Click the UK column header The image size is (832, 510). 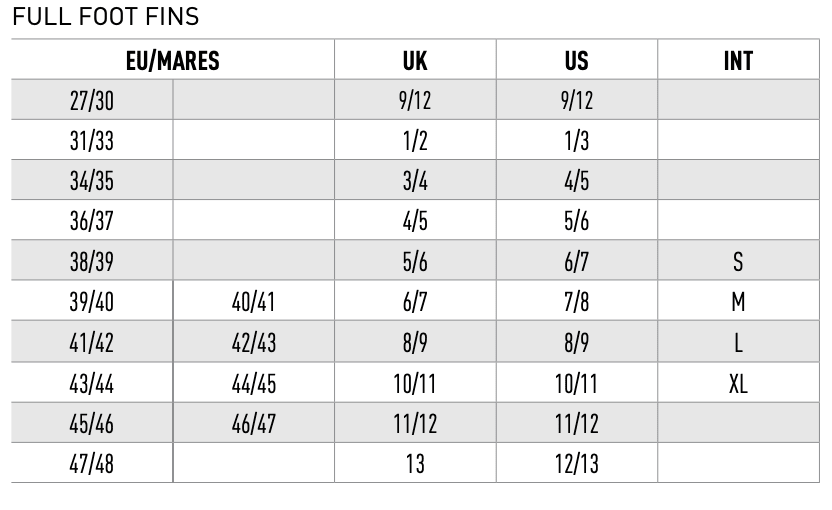click(x=415, y=60)
